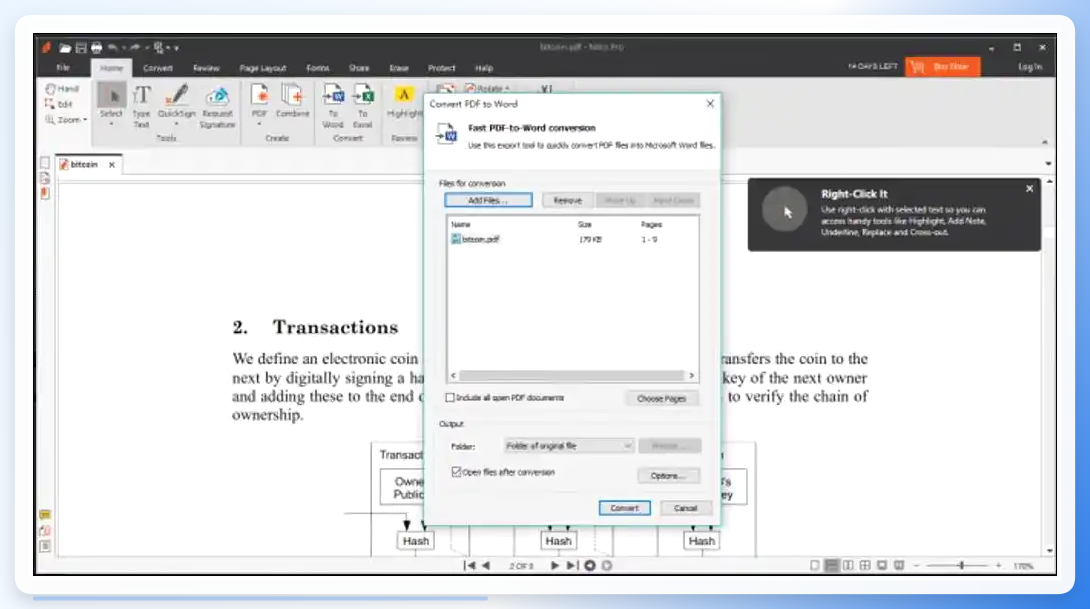Open the QuickSign tool
Screen dimensions: 1090x609
click(177, 105)
